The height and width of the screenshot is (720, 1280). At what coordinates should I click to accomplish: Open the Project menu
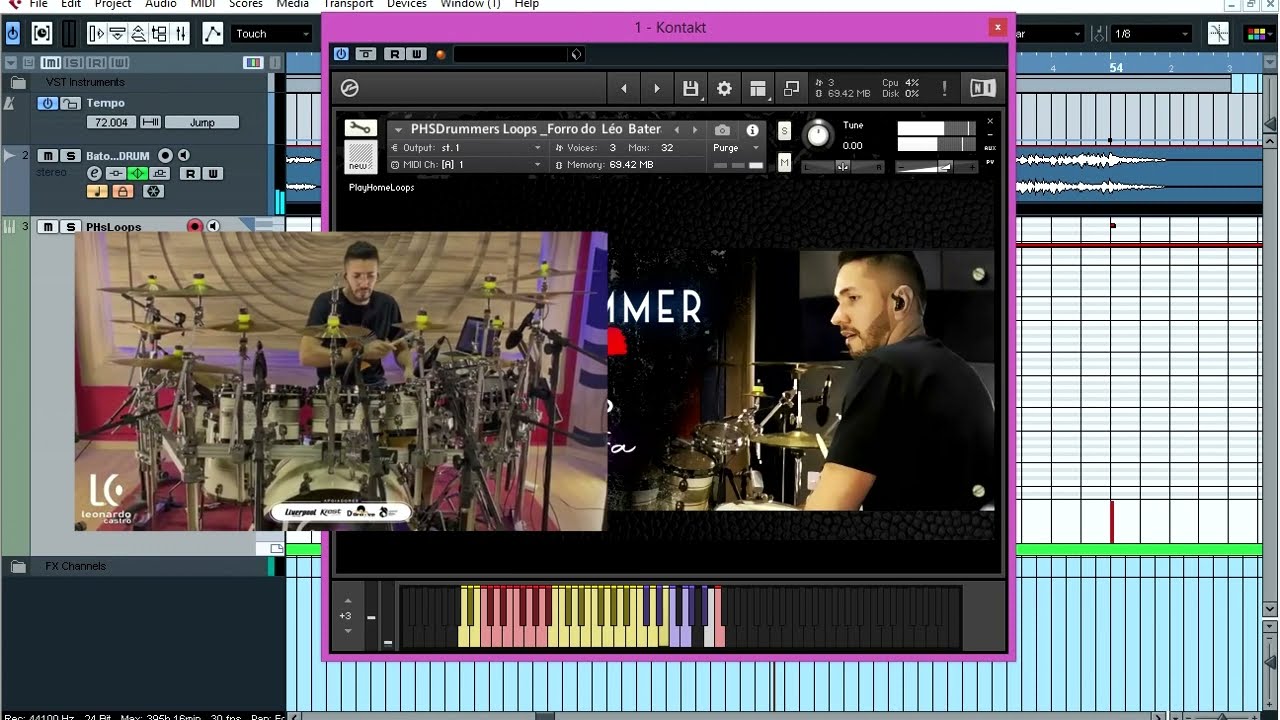point(113,4)
